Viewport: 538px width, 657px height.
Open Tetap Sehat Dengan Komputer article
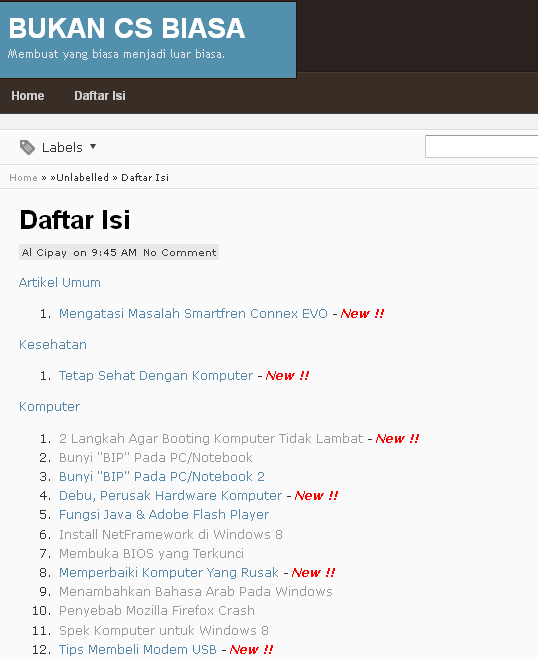coord(156,375)
